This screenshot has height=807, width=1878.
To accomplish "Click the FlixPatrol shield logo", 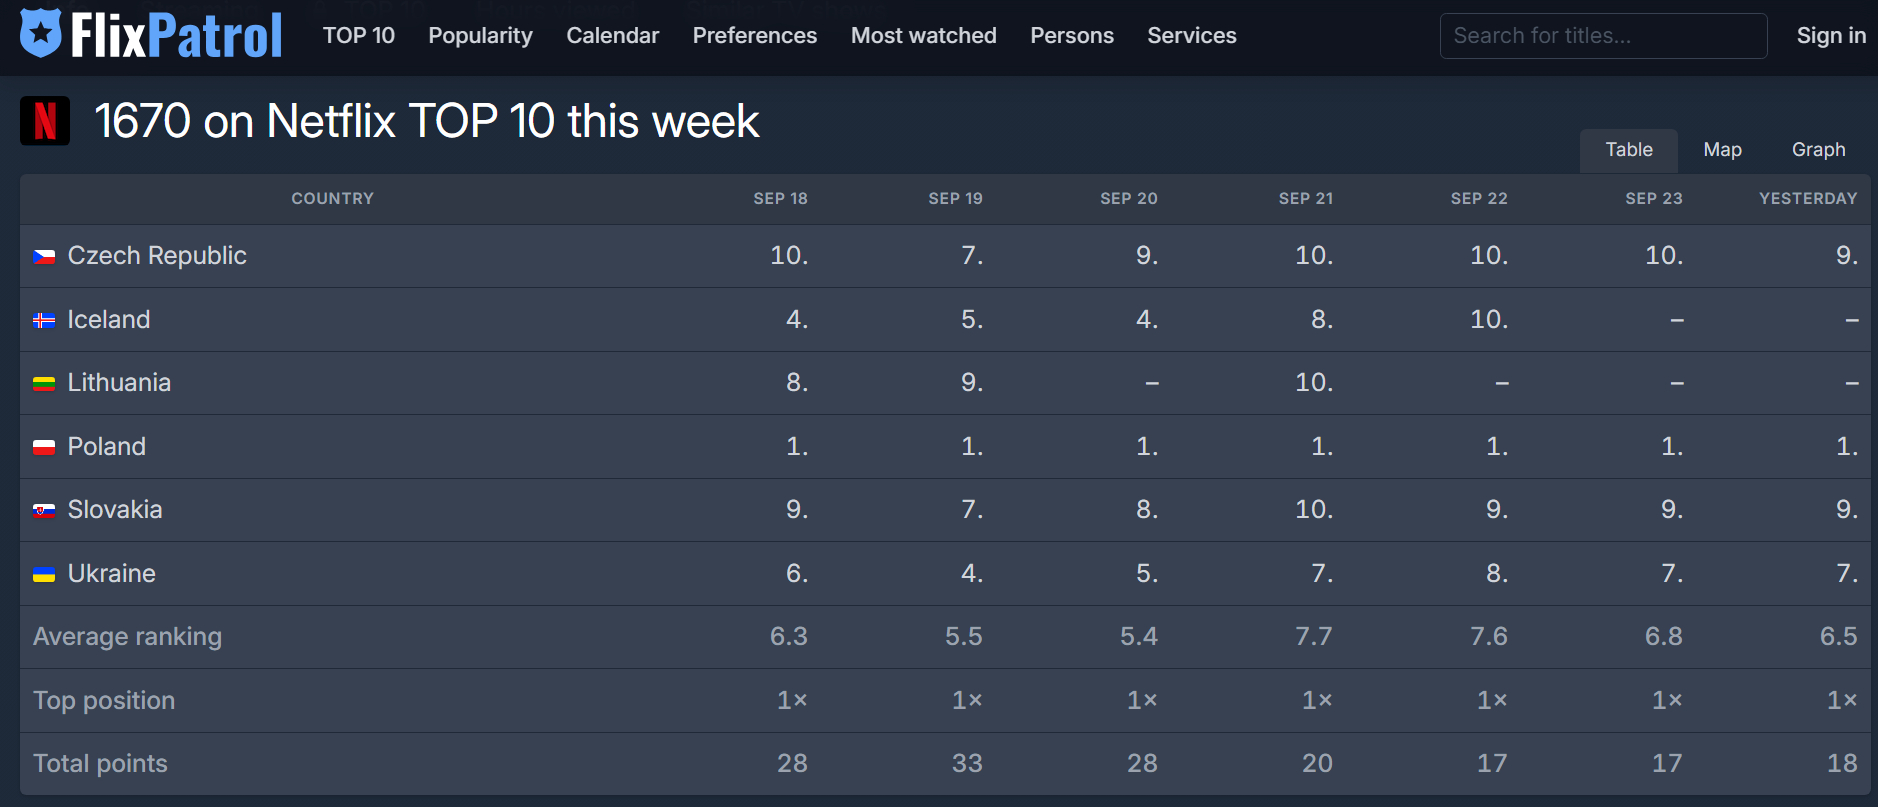I will point(41,33).
